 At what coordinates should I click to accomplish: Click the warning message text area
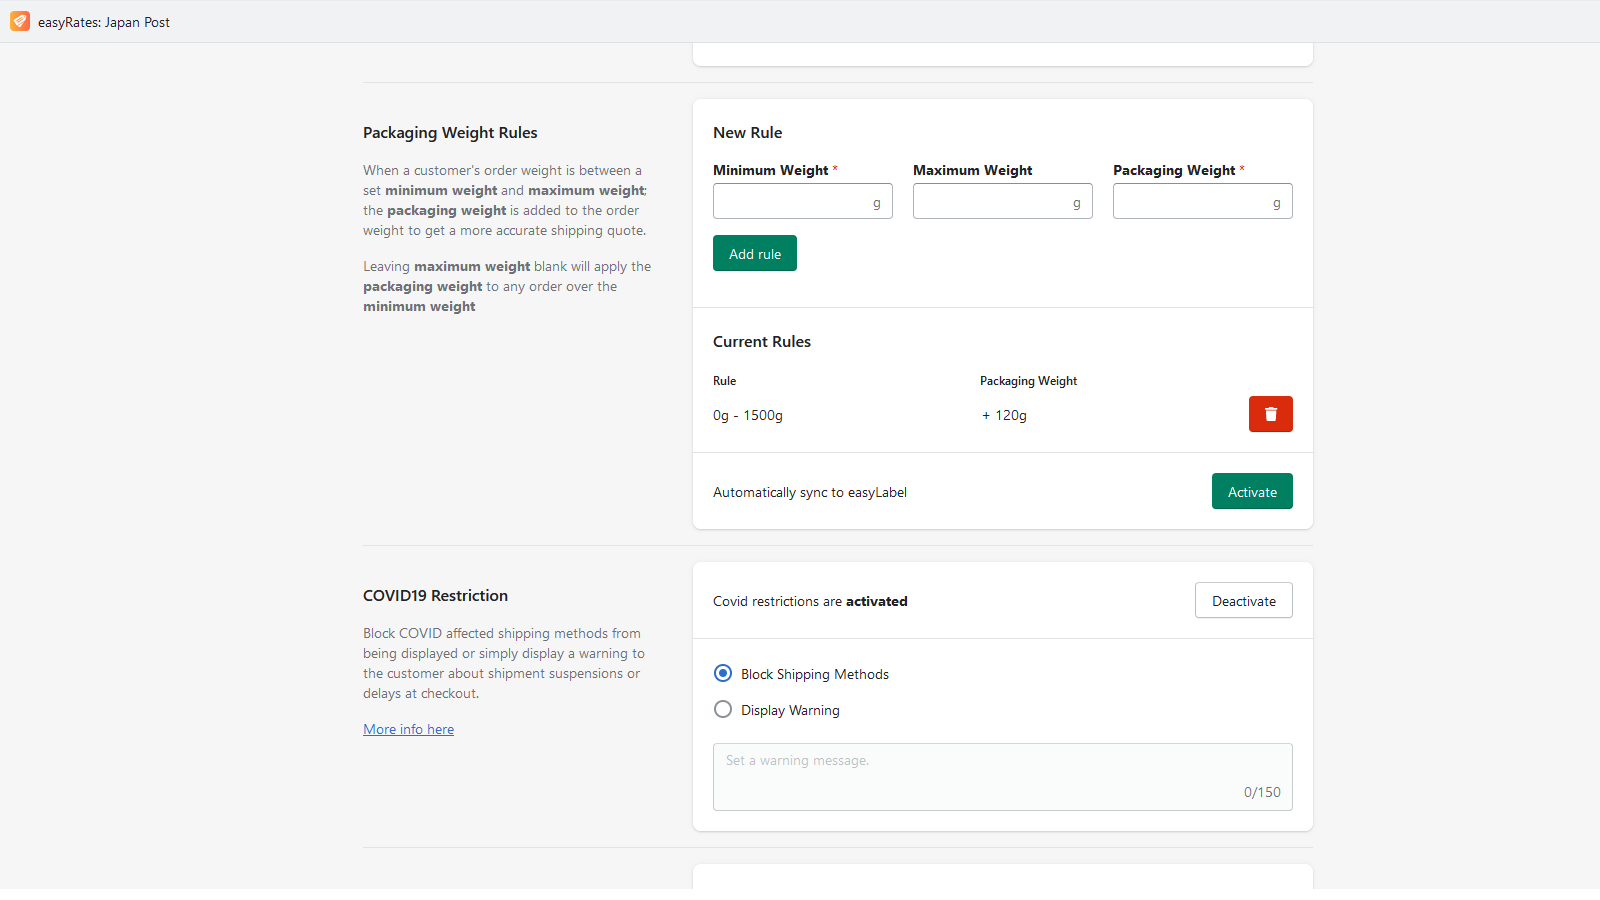click(x=1003, y=777)
